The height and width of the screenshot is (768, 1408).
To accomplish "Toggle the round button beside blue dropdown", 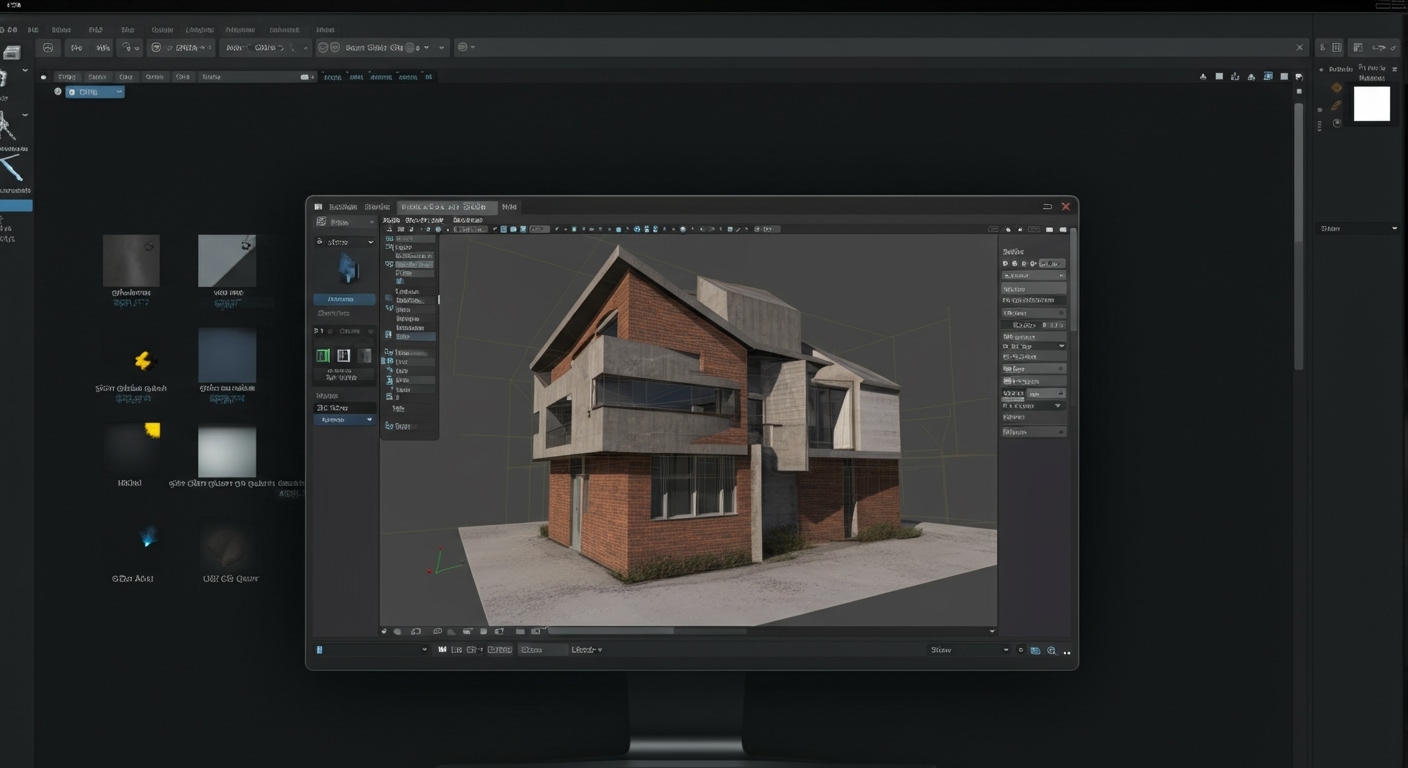I will (x=57, y=92).
